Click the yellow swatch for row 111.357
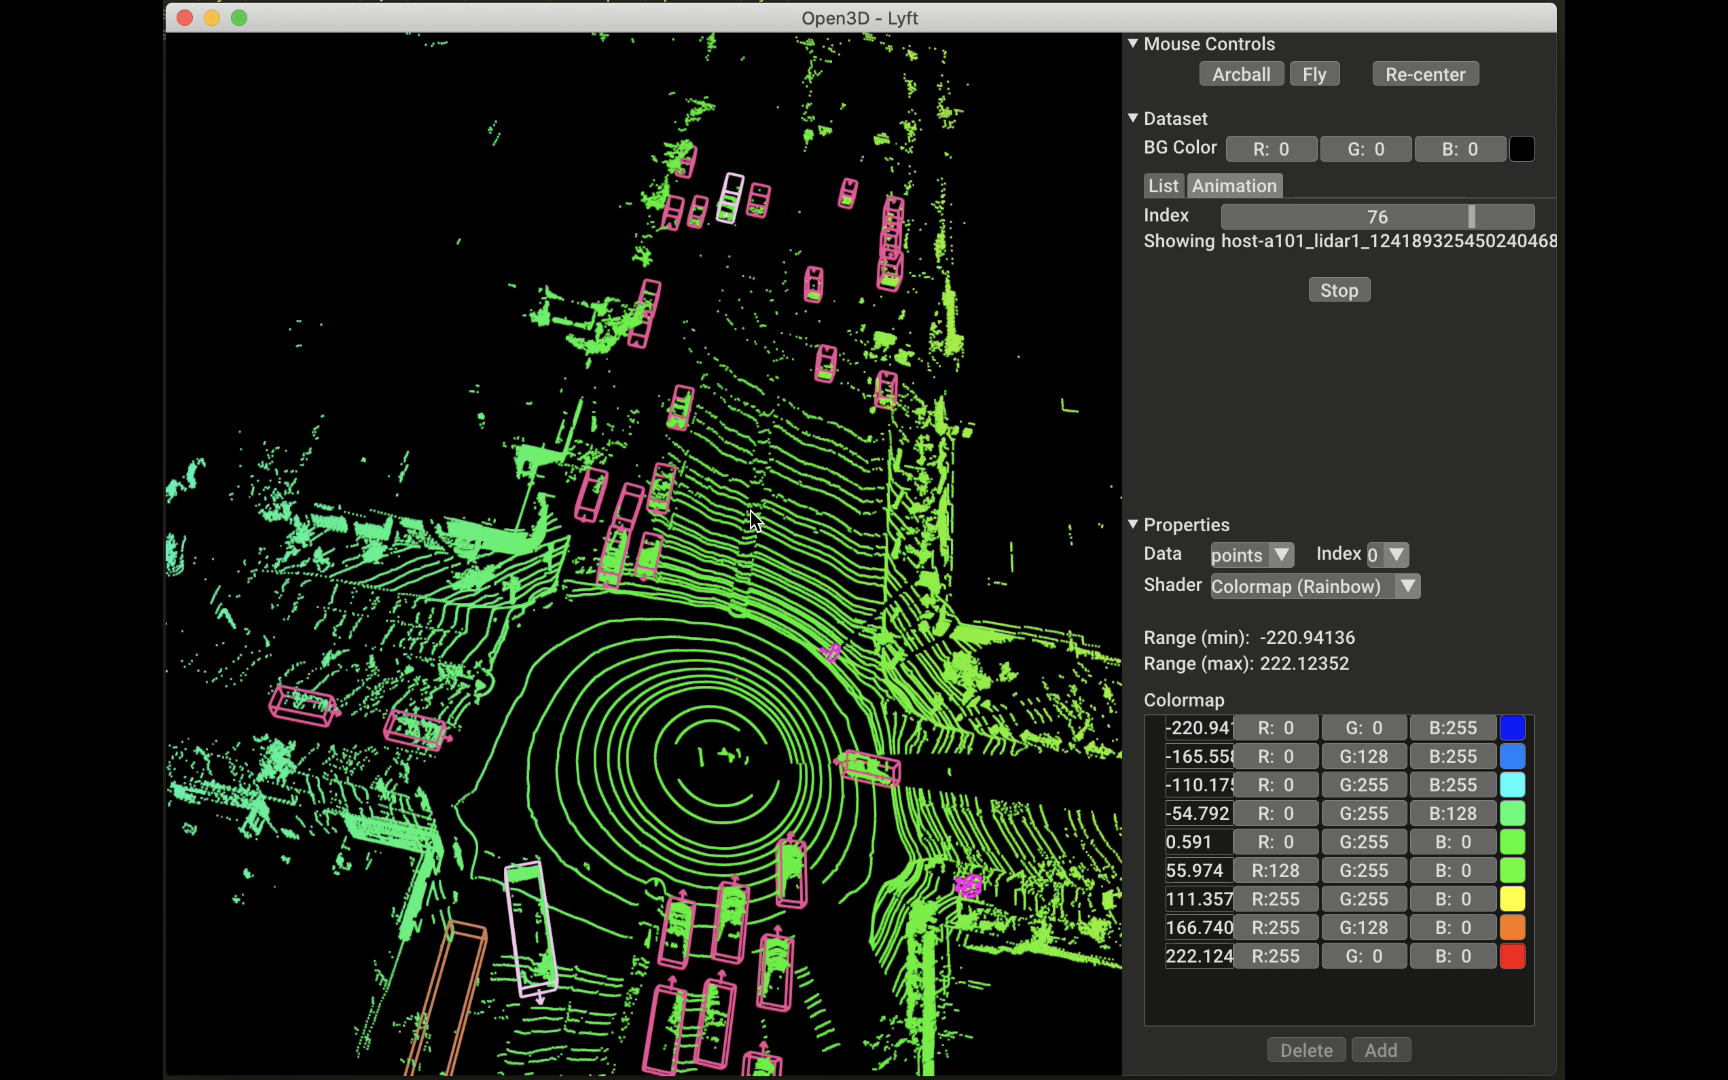The image size is (1728, 1080). tap(1512, 899)
